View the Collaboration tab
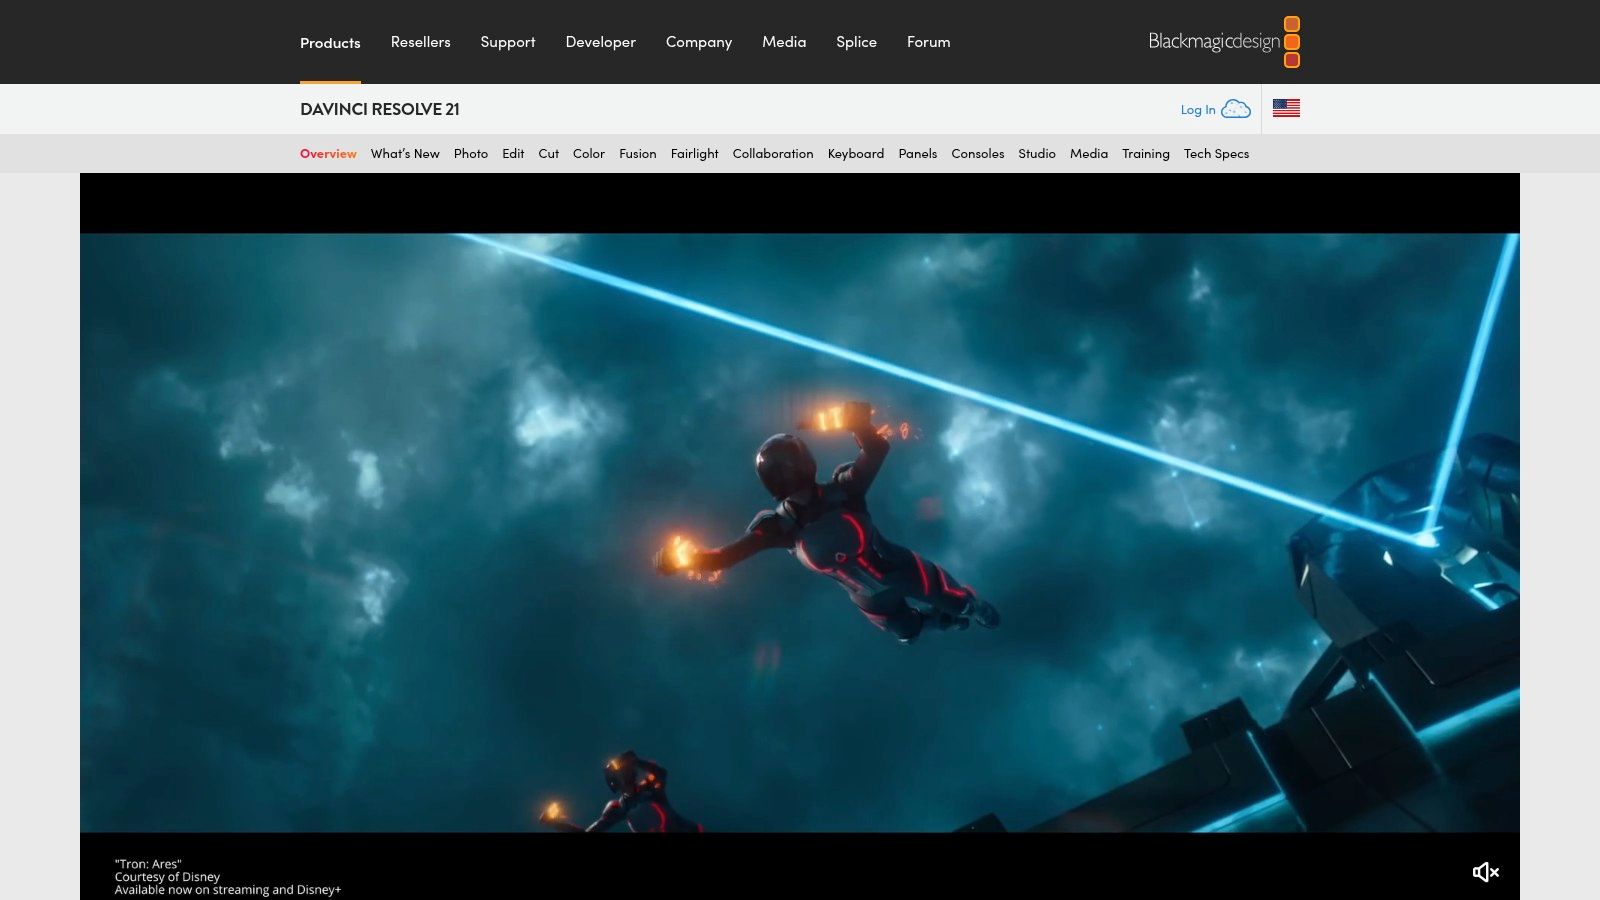 (x=773, y=154)
